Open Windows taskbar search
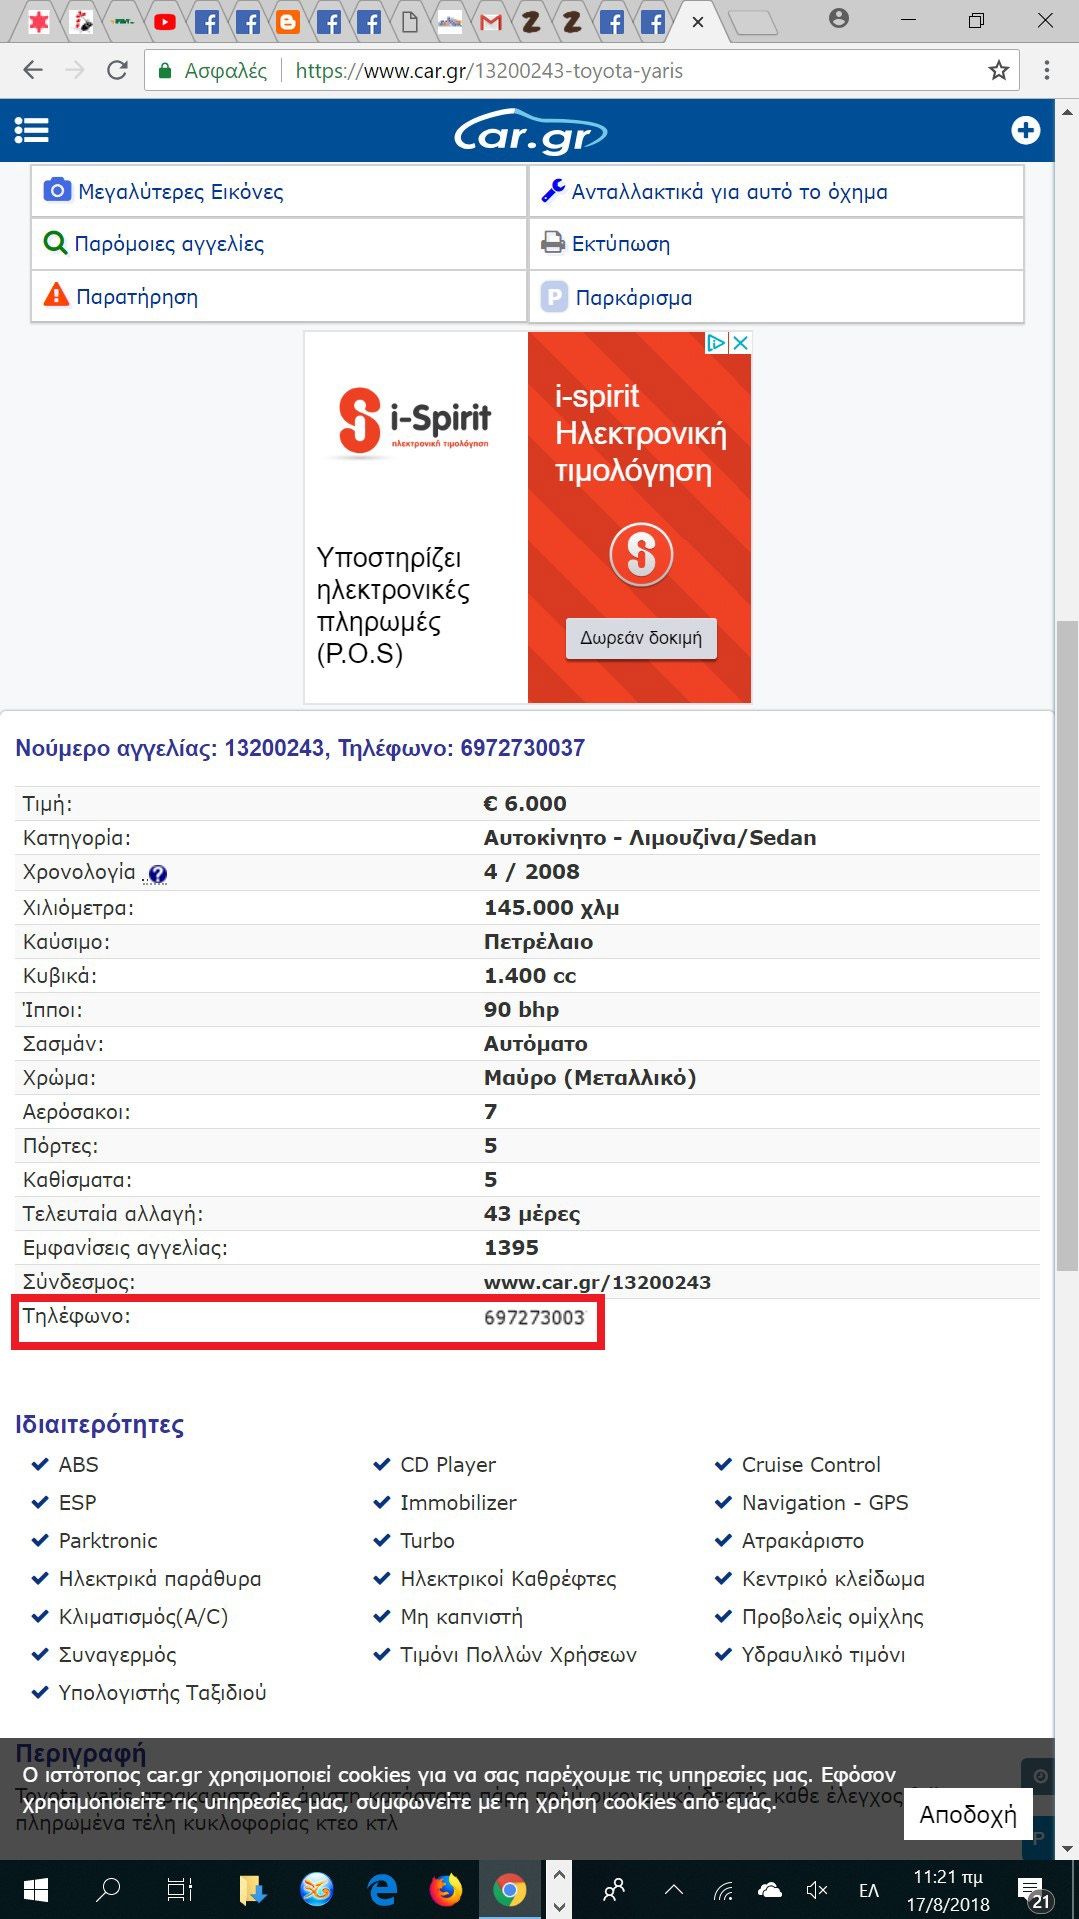 pyautogui.click(x=107, y=1890)
